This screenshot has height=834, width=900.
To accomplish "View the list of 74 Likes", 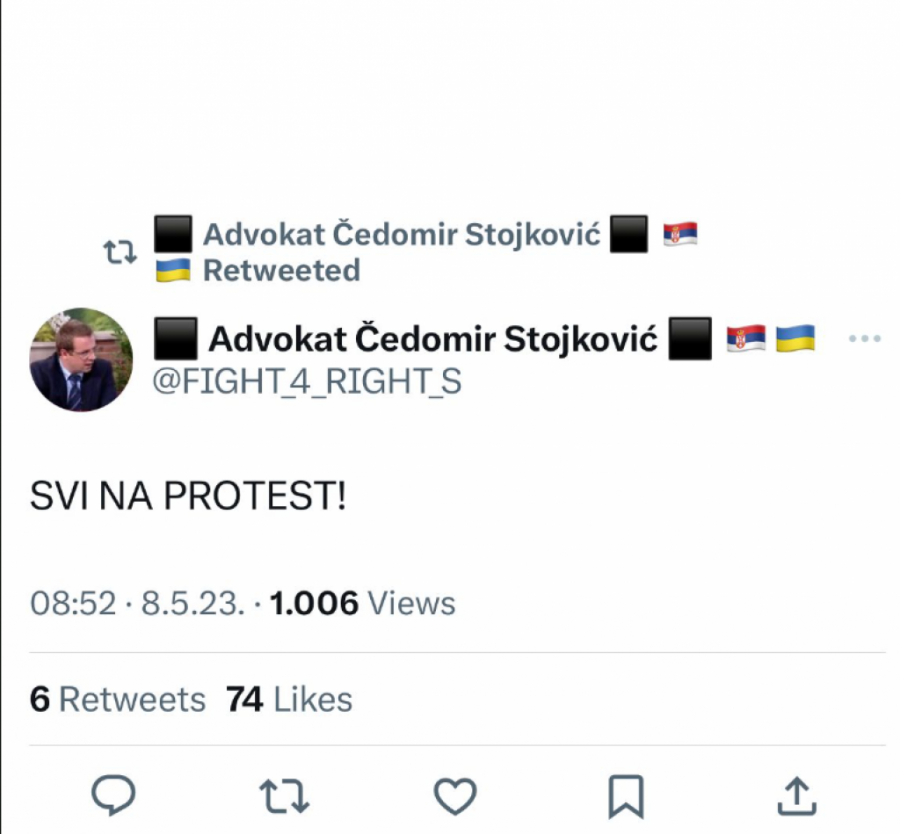I will coord(289,699).
